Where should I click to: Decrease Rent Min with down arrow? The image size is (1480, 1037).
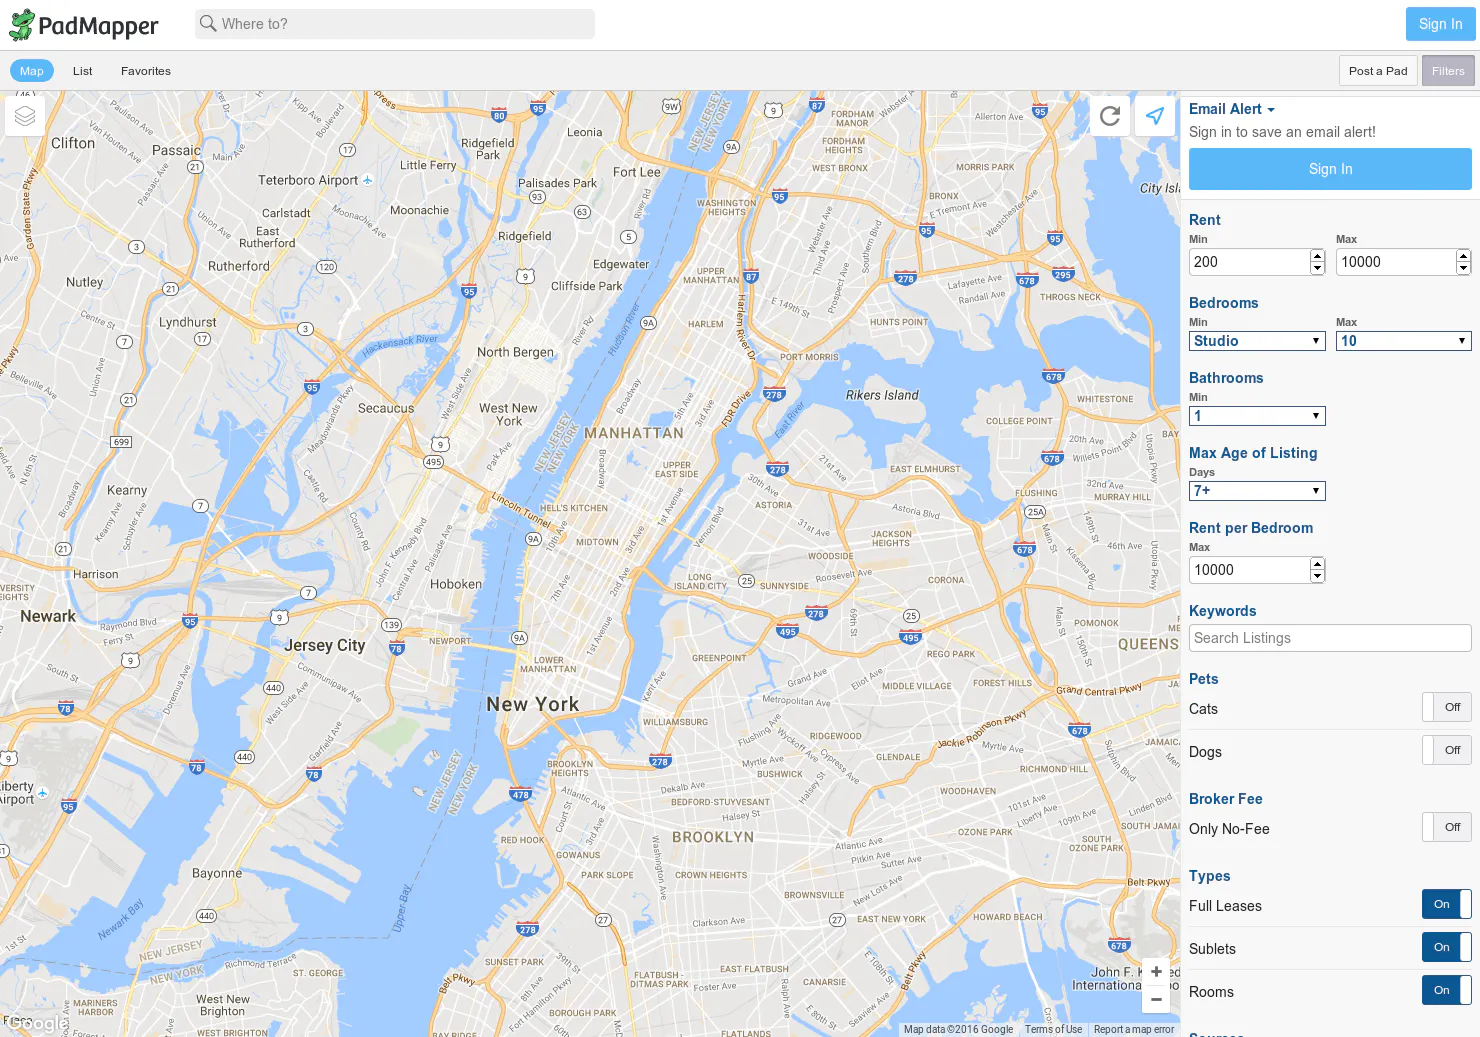tap(1317, 268)
